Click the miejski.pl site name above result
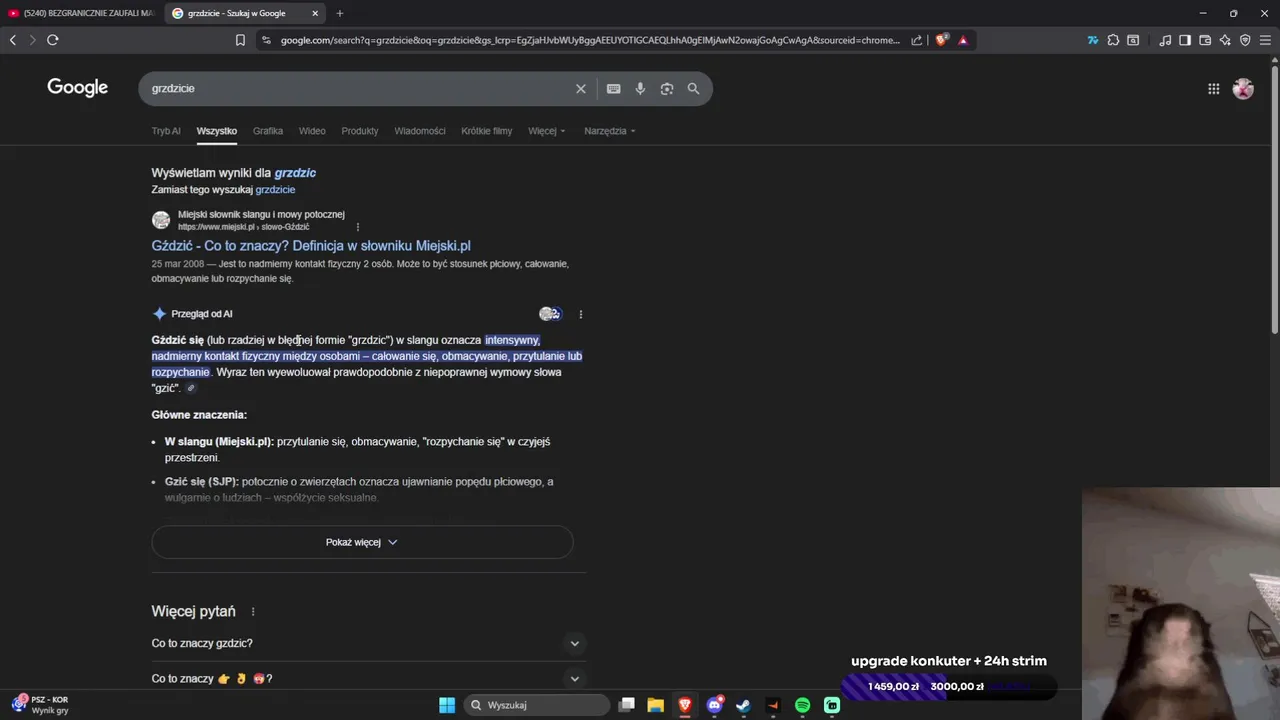This screenshot has height=720, width=1280. pos(261,215)
